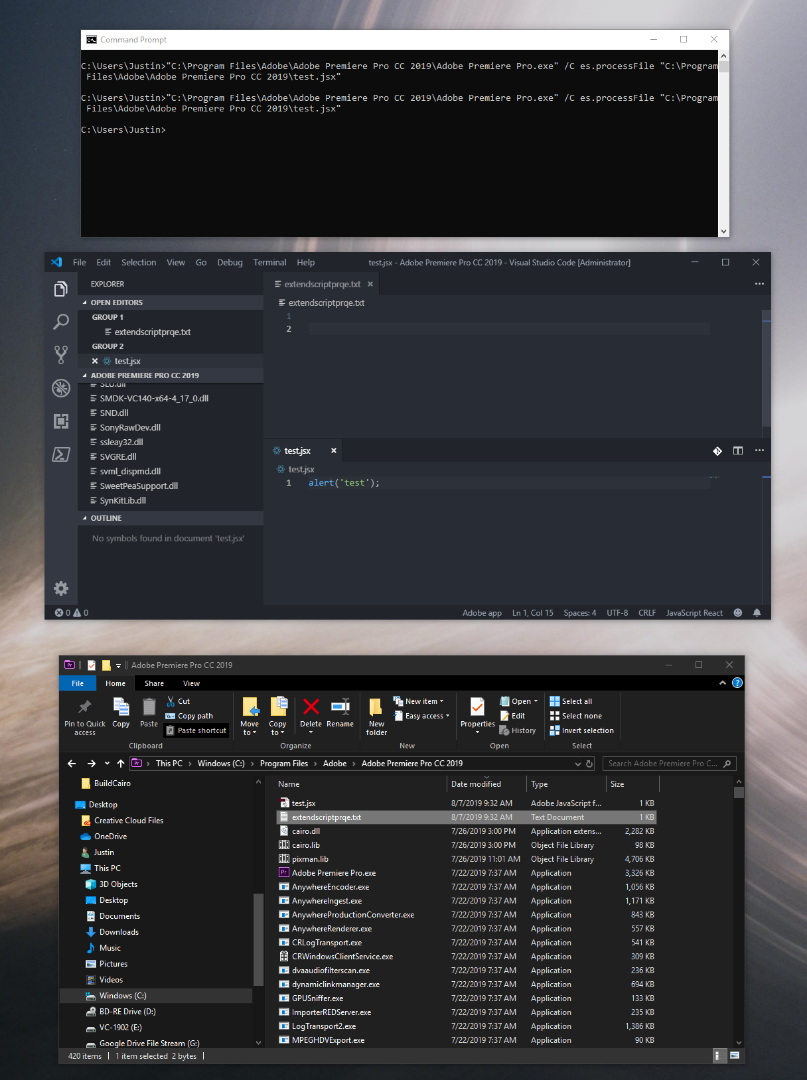Click Cut in the Clipboard group
The image size is (807, 1080).
pyautogui.click(x=178, y=701)
